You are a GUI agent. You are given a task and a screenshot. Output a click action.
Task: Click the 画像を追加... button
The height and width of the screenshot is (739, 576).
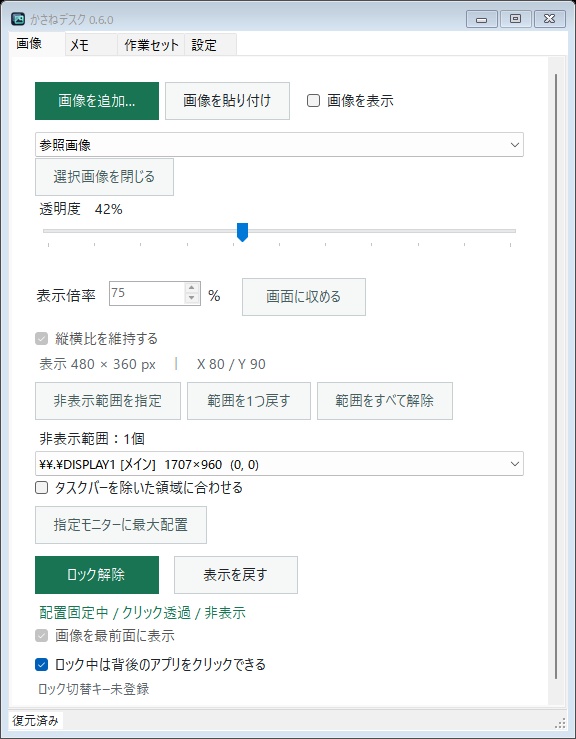tap(97, 101)
